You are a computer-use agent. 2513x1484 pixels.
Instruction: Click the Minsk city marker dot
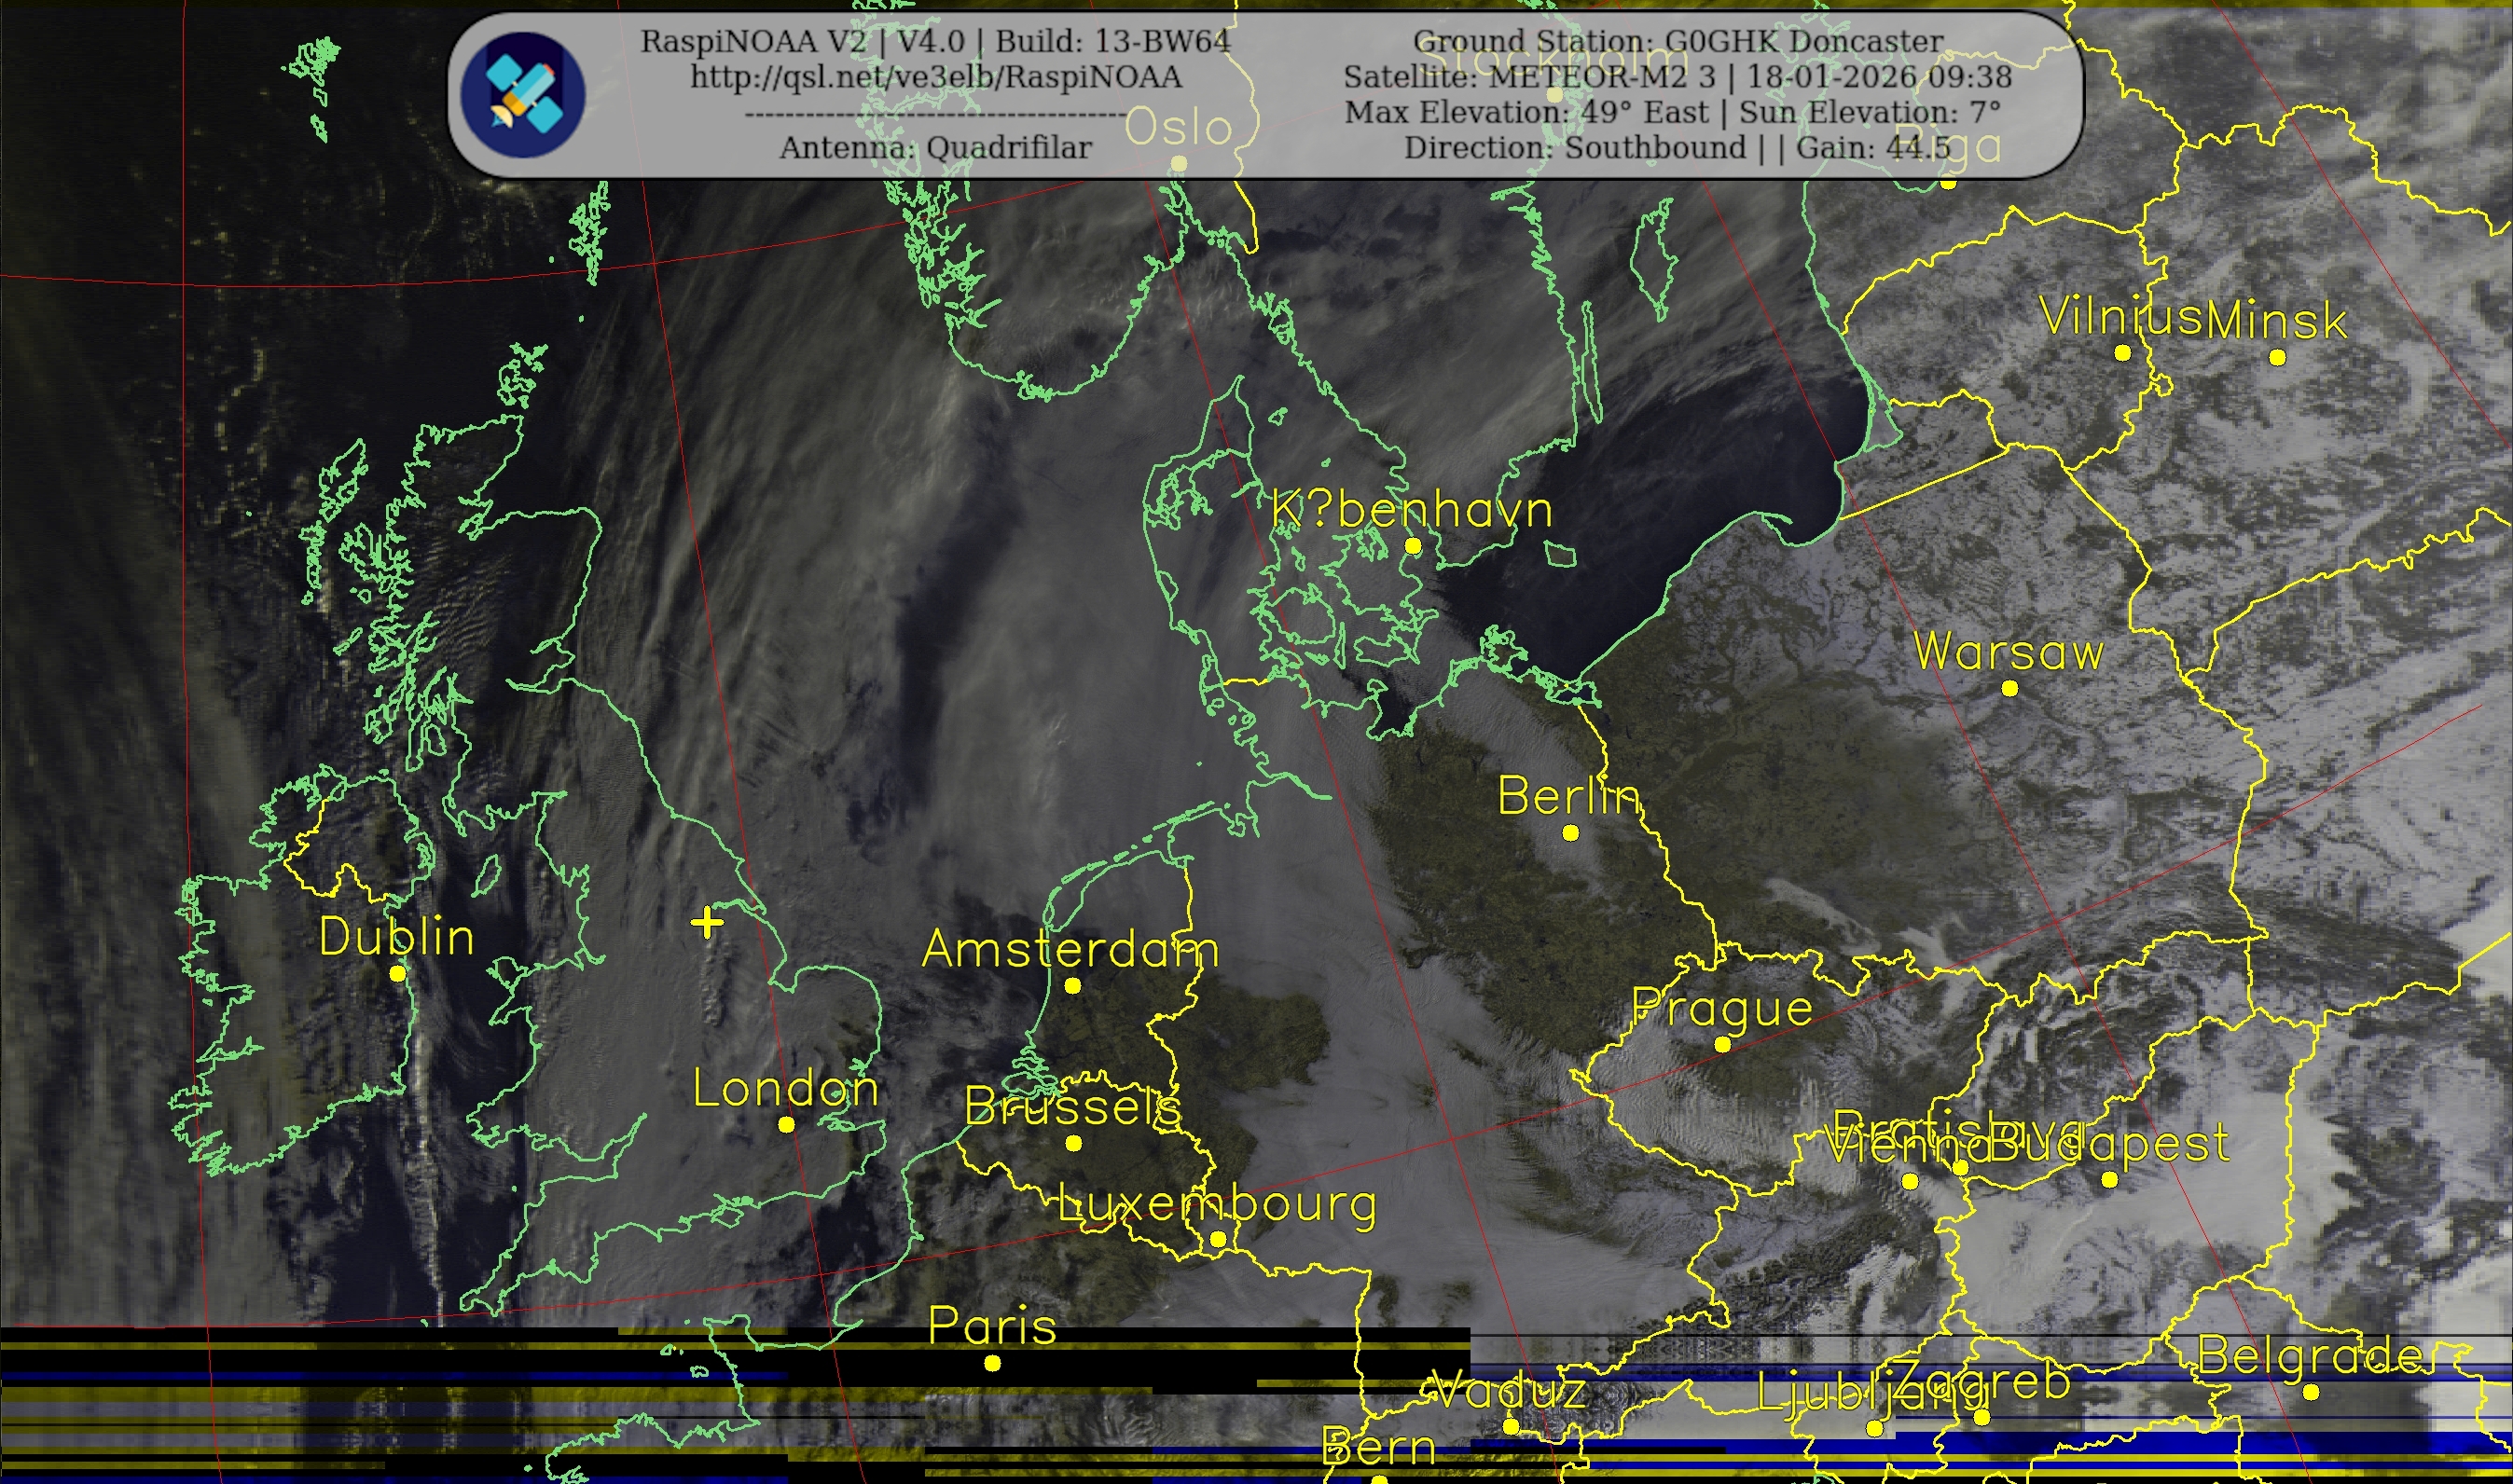[2277, 357]
